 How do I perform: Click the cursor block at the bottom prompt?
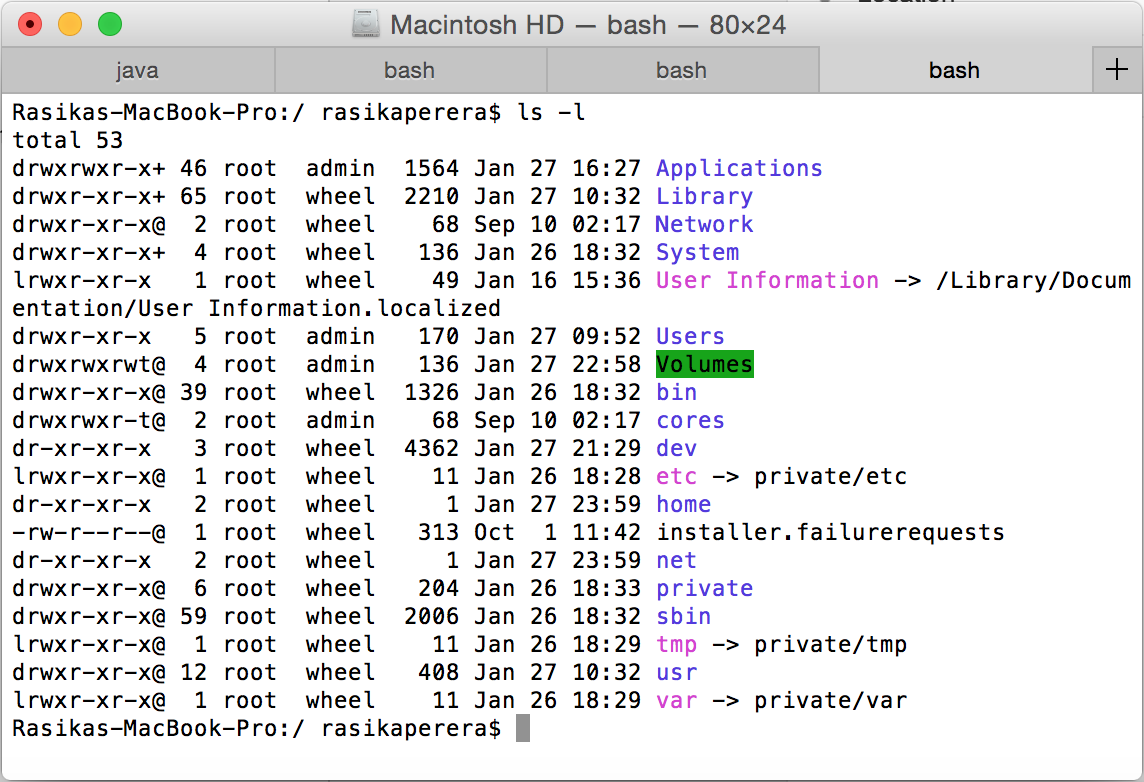point(522,728)
